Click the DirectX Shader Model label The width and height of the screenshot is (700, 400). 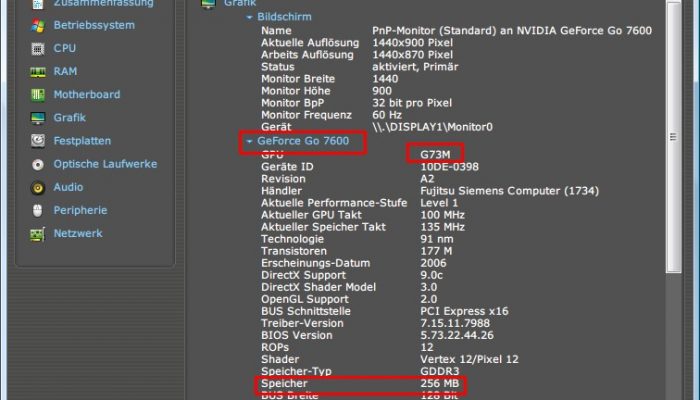(319, 288)
